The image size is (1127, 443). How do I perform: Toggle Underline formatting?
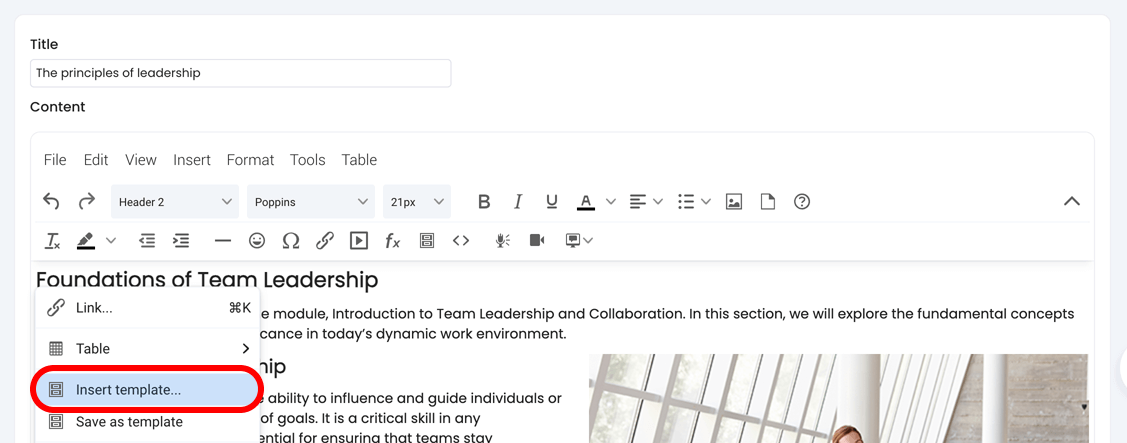(552, 202)
